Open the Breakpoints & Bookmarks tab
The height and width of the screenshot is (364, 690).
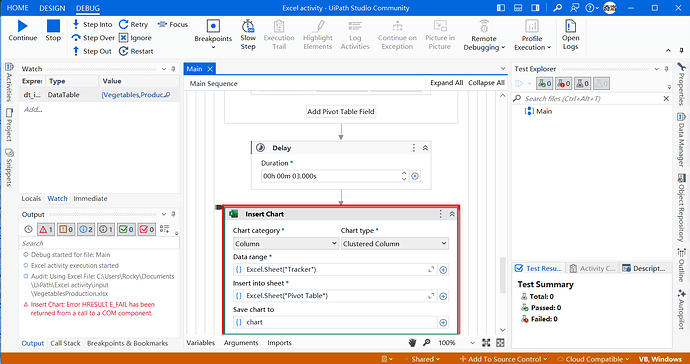[127, 343]
